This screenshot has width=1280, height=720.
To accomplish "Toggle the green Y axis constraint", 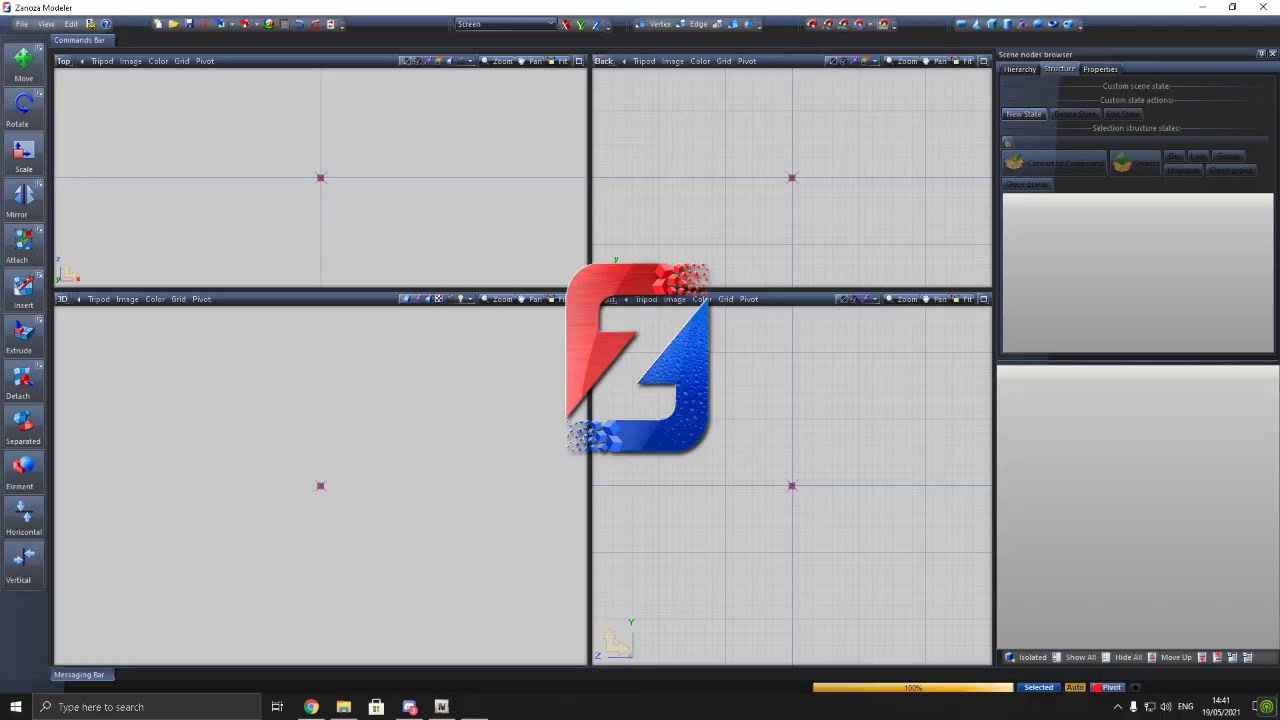I will [x=580, y=24].
